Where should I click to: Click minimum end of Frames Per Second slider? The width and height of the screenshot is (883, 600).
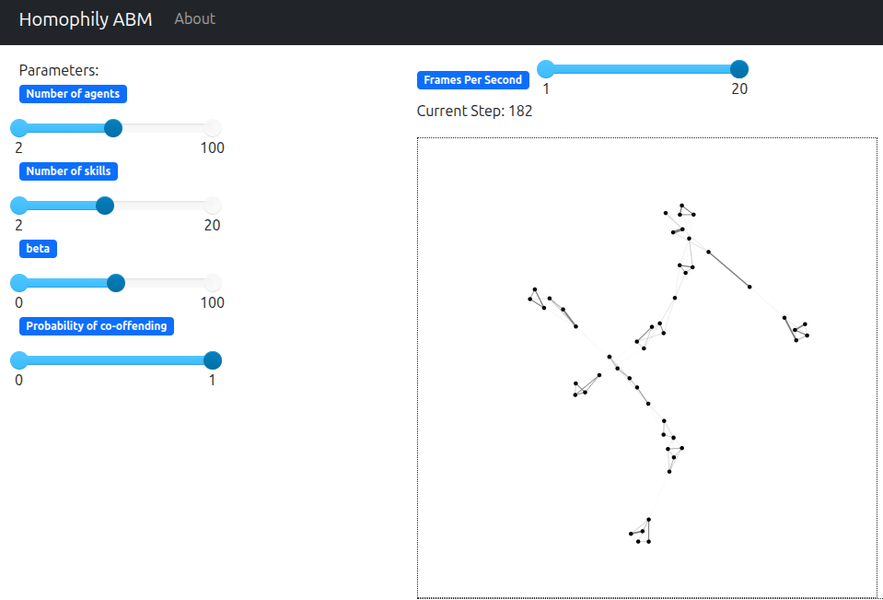[546, 69]
